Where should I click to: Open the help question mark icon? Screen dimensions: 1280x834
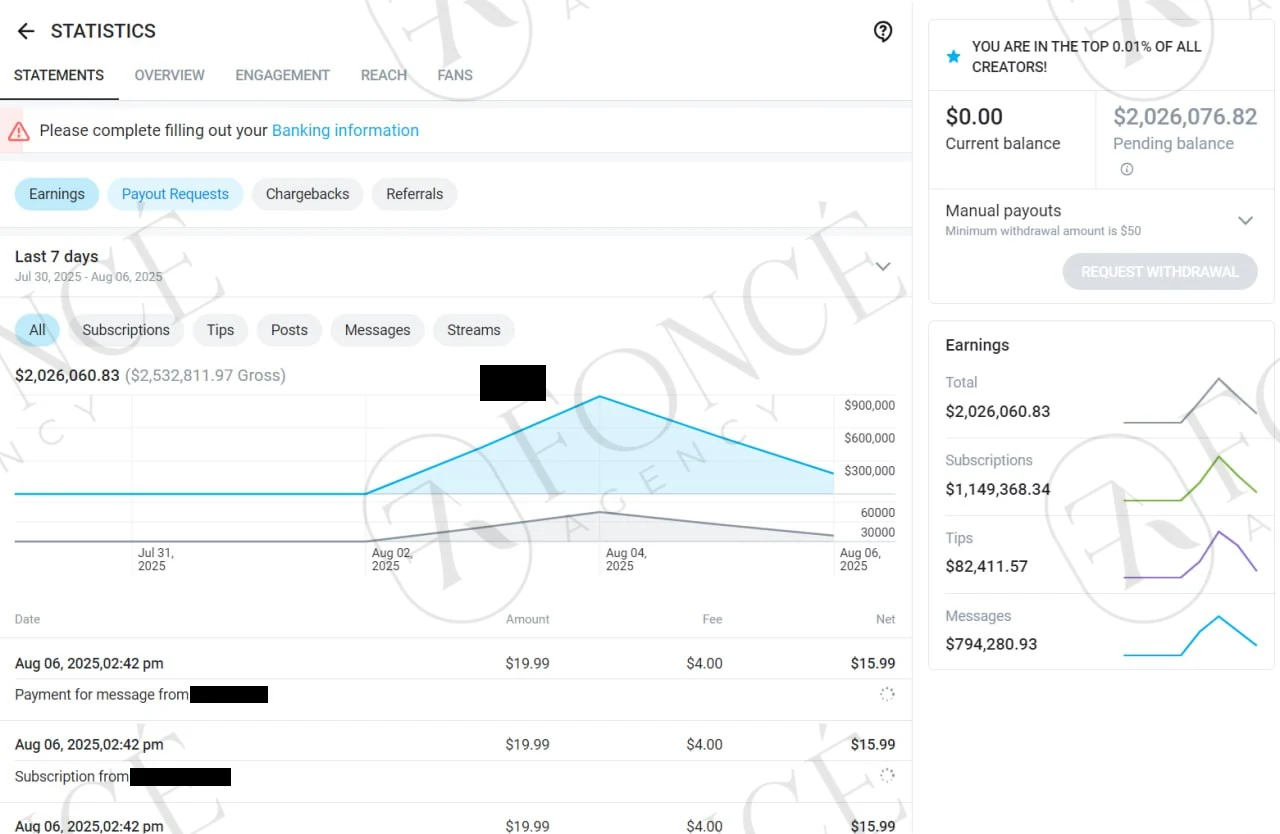coord(883,31)
